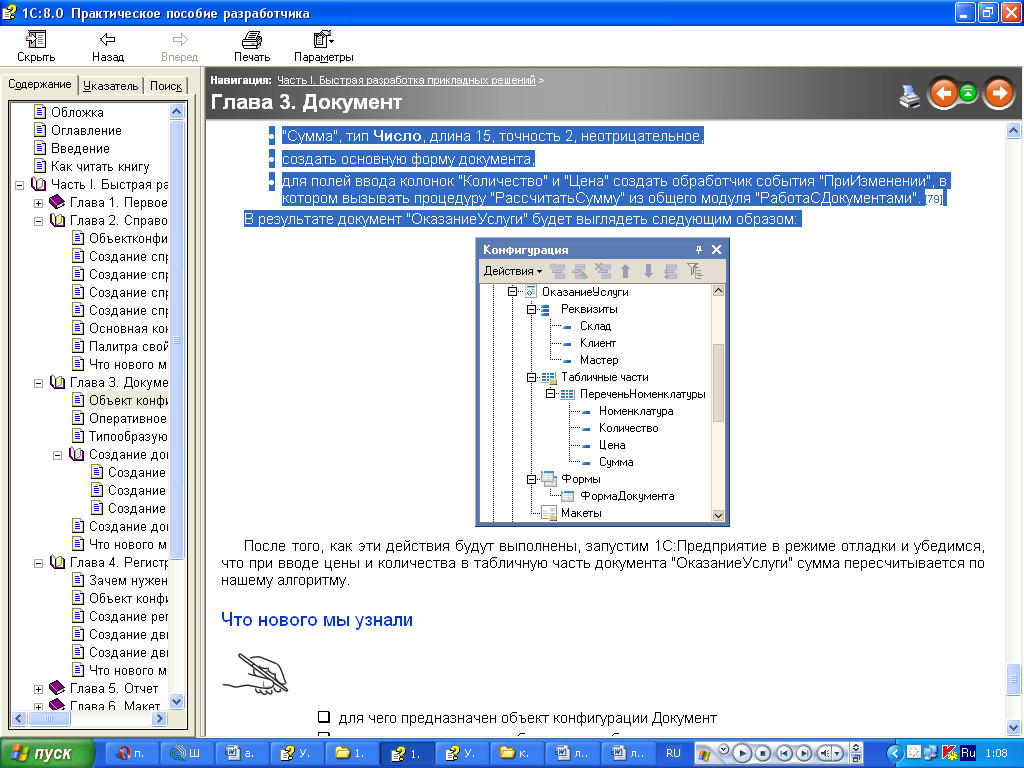Expand 'Глава 1. Первое' in contents tree
1024x768 pixels.
coord(39,203)
